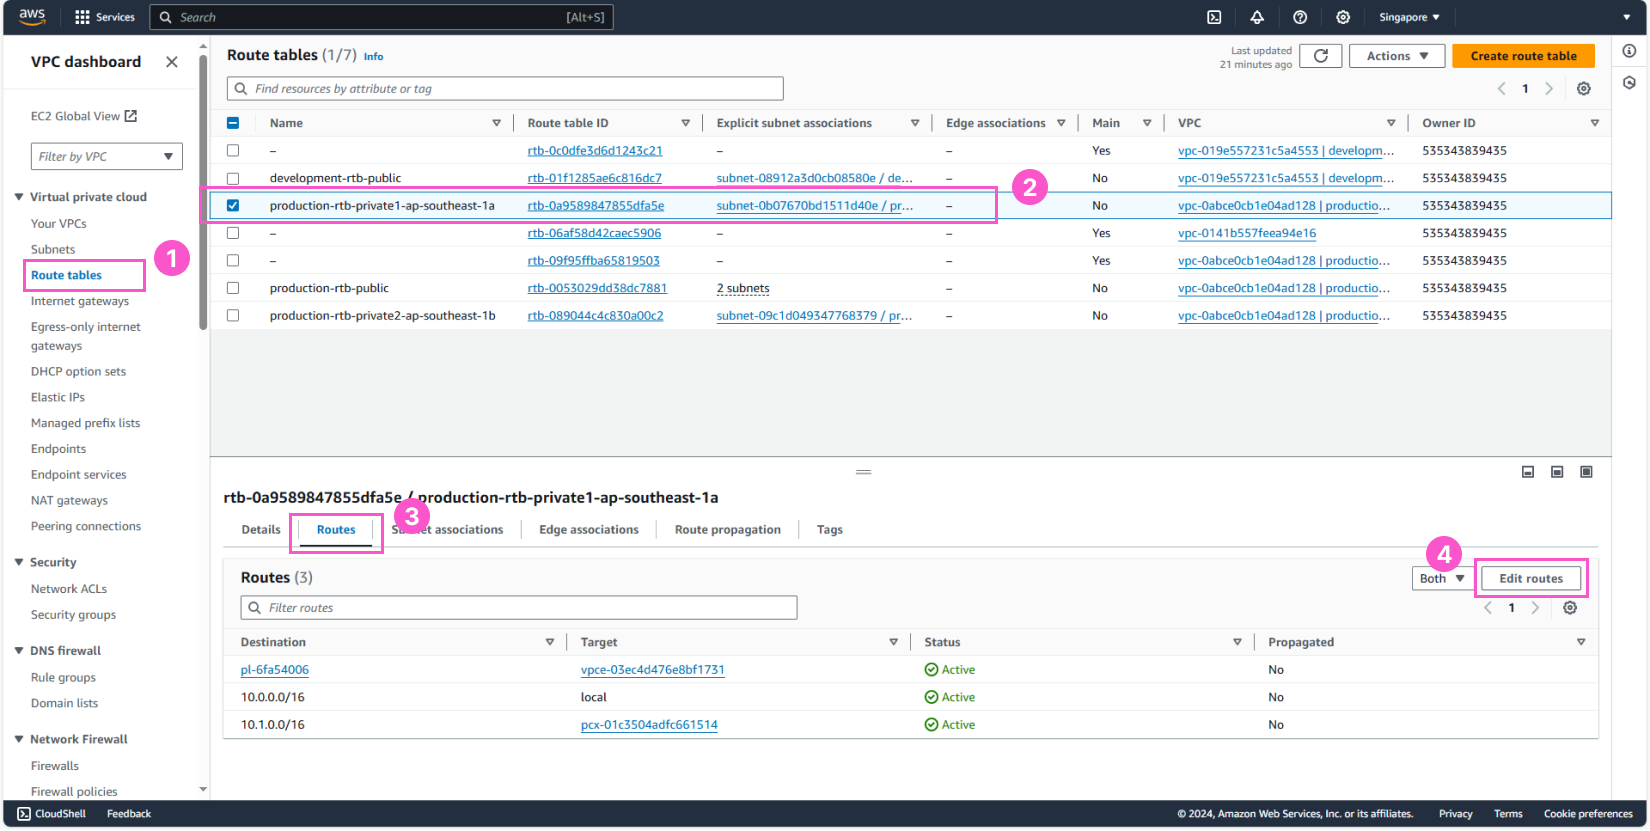Open EC2 Global View external link
Viewport: 1650px width, 831px height.
pos(84,116)
